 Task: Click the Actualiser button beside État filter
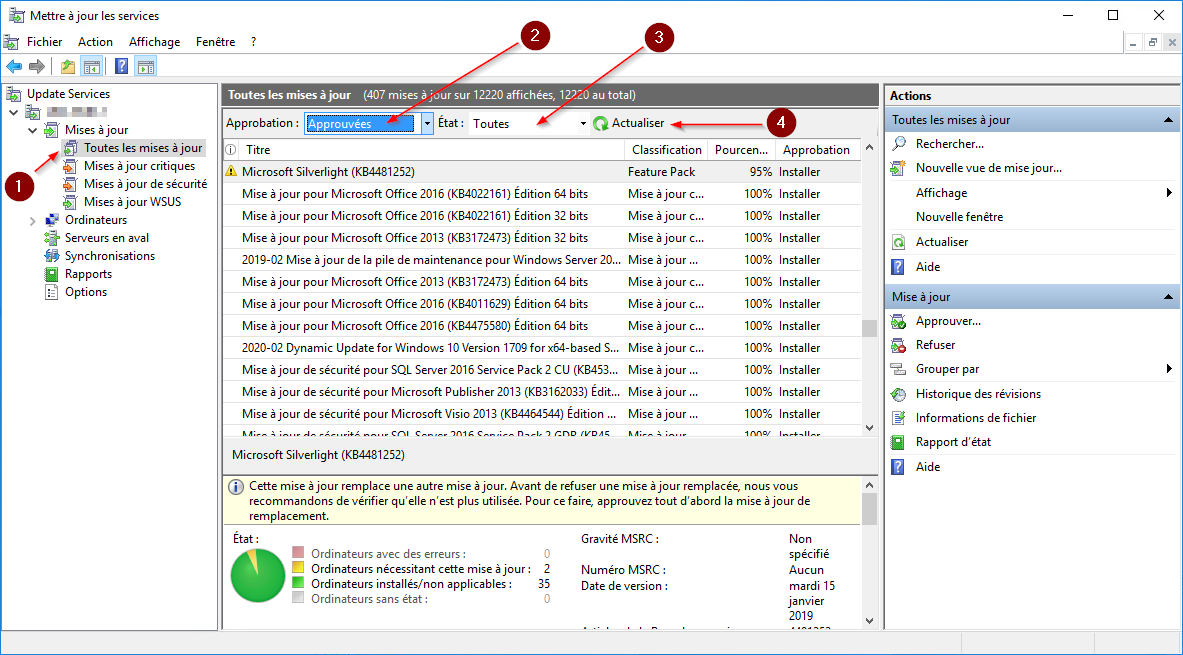(x=628, y=124)
